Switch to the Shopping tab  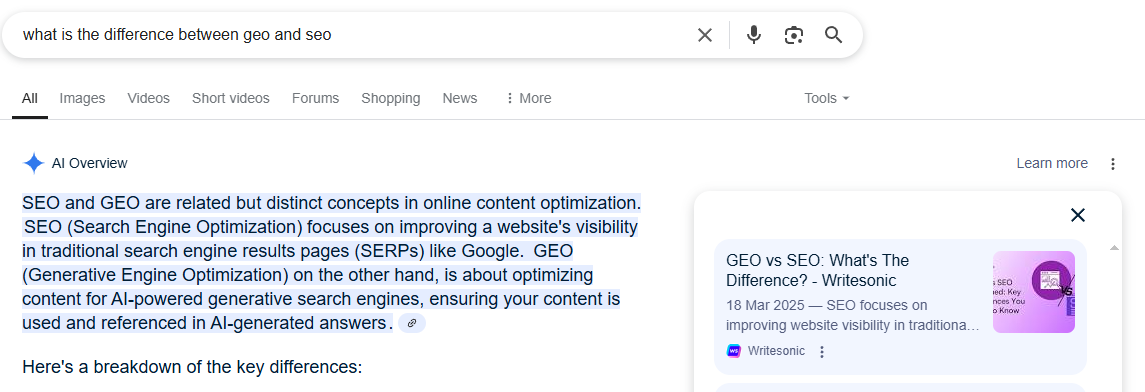(391, 99)
